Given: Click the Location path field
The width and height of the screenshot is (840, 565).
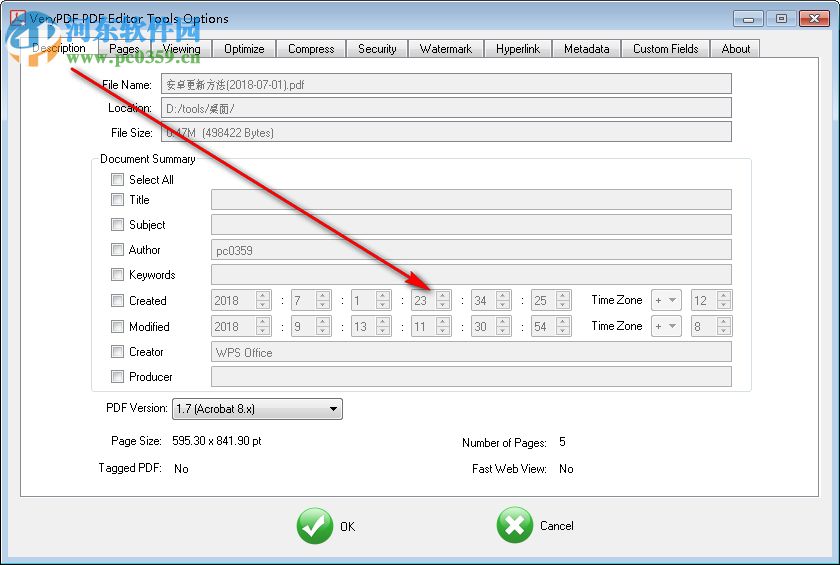Looking at the screenshot, I should (x=446, y=108).
